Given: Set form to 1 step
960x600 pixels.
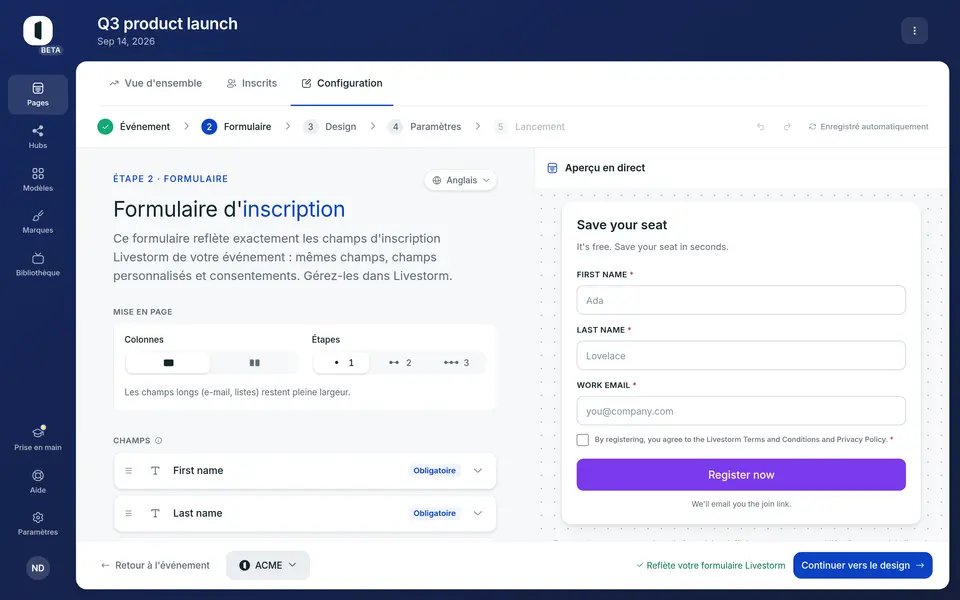Looking at the screenshot, I should [x=342, y=362].
